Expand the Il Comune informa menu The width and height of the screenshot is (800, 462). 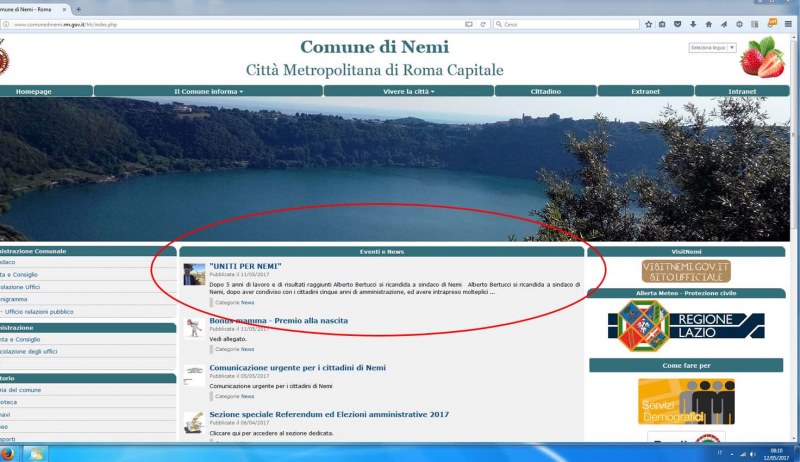coord(208,91)
